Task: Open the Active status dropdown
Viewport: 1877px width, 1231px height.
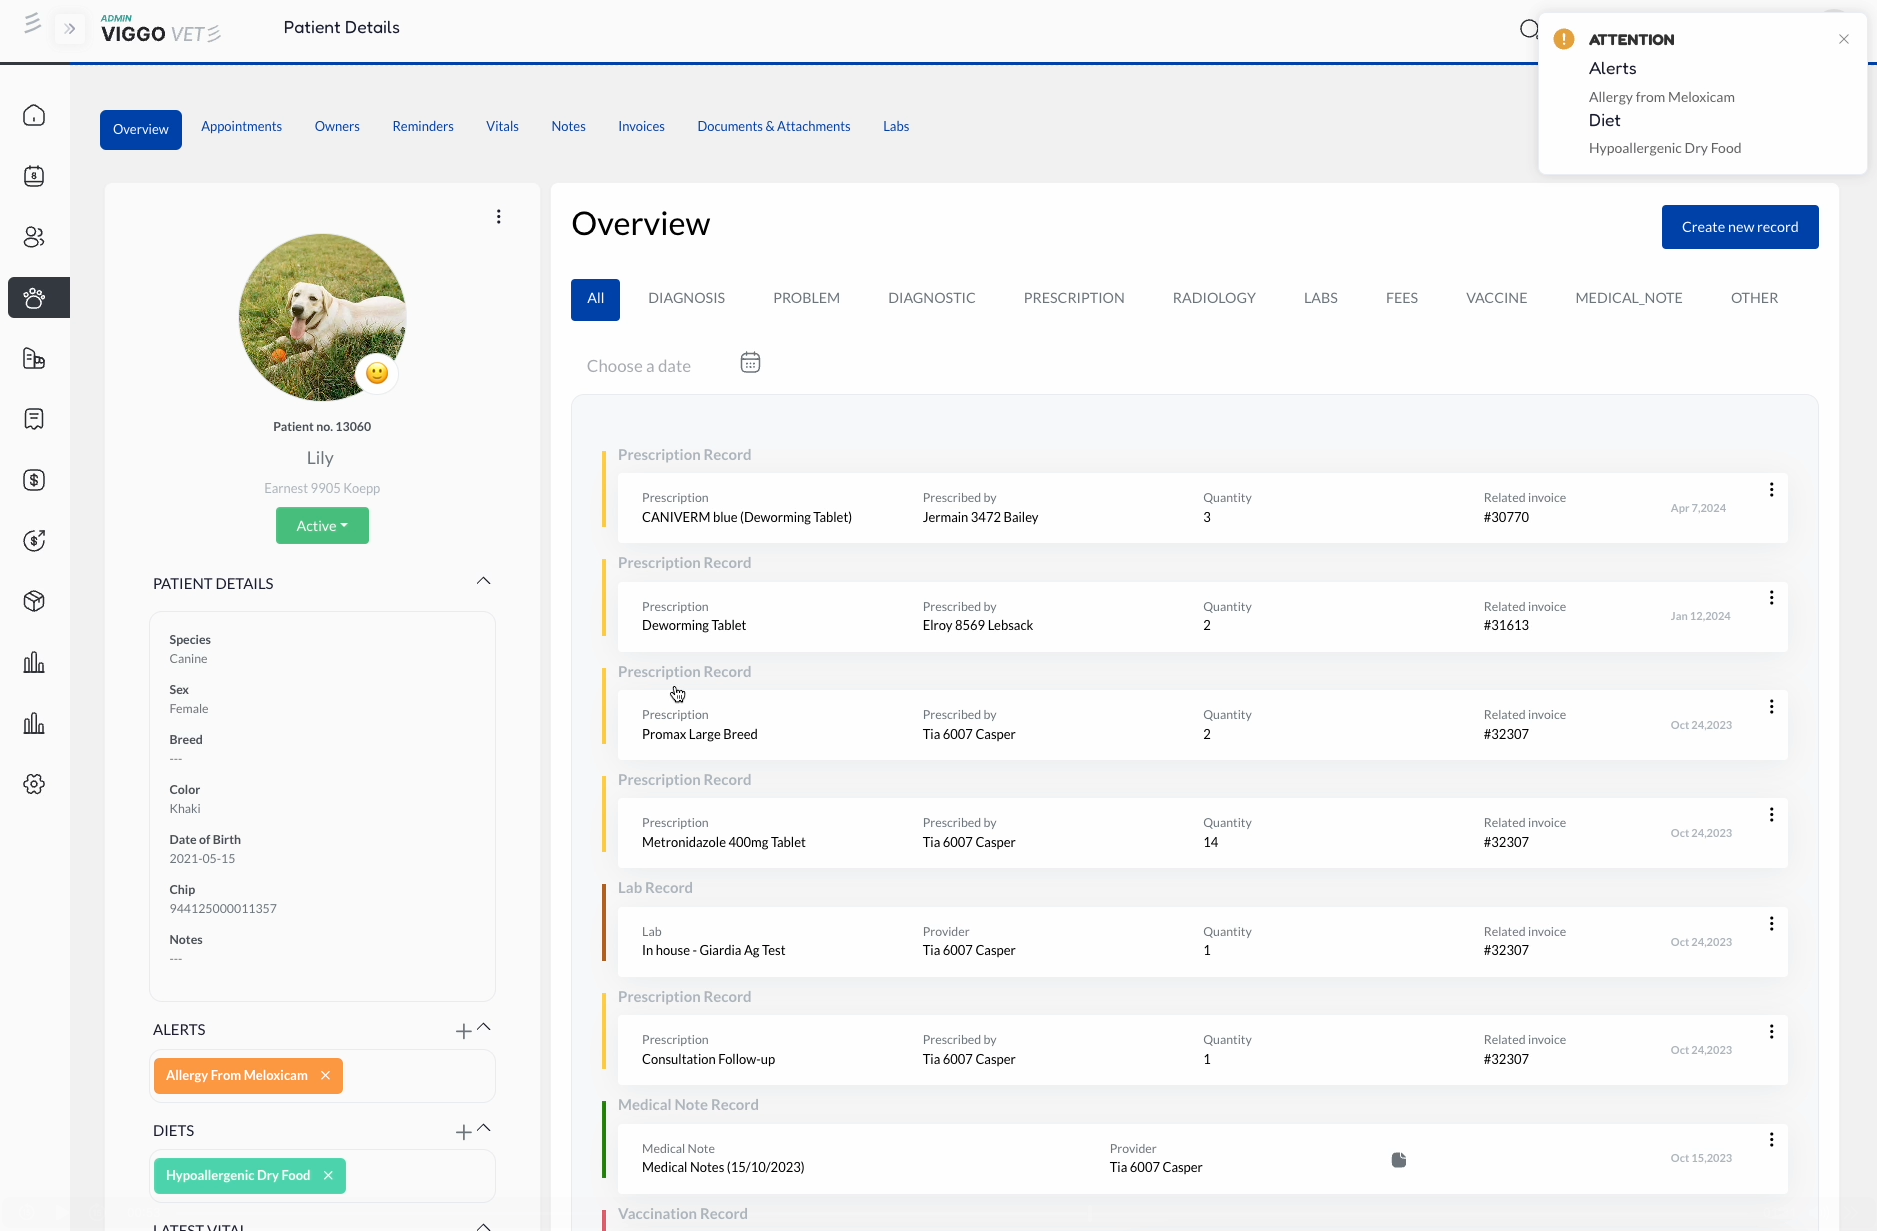Action: (x=322, y=526)
